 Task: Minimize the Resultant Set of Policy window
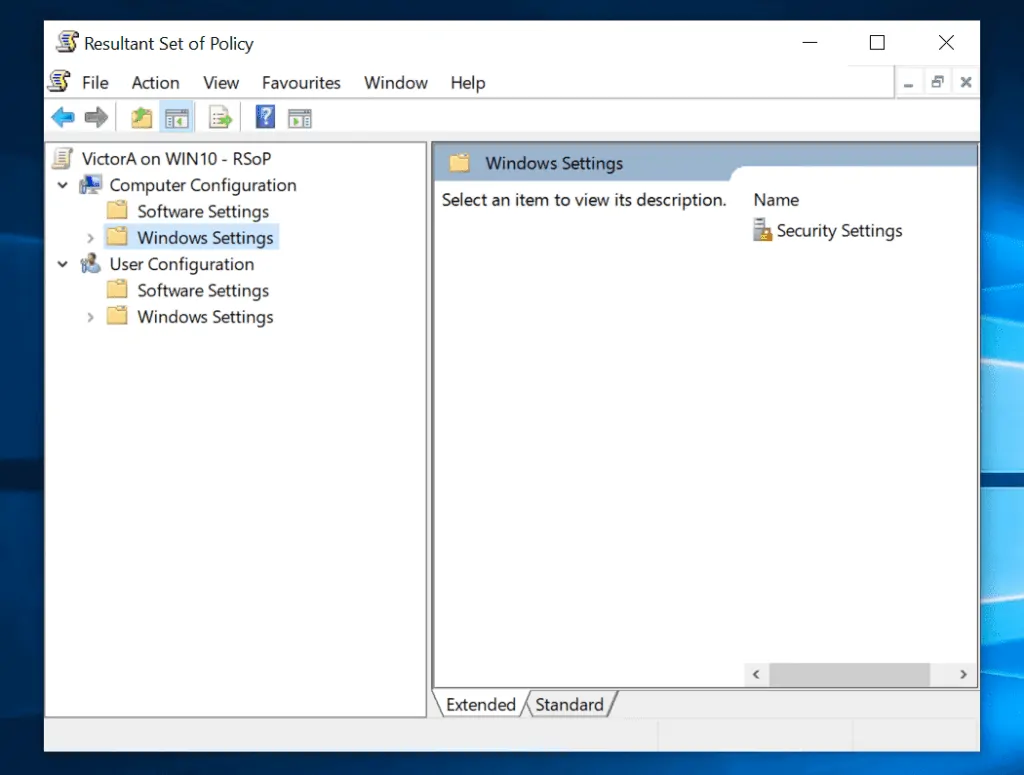[x=810, y=42]
